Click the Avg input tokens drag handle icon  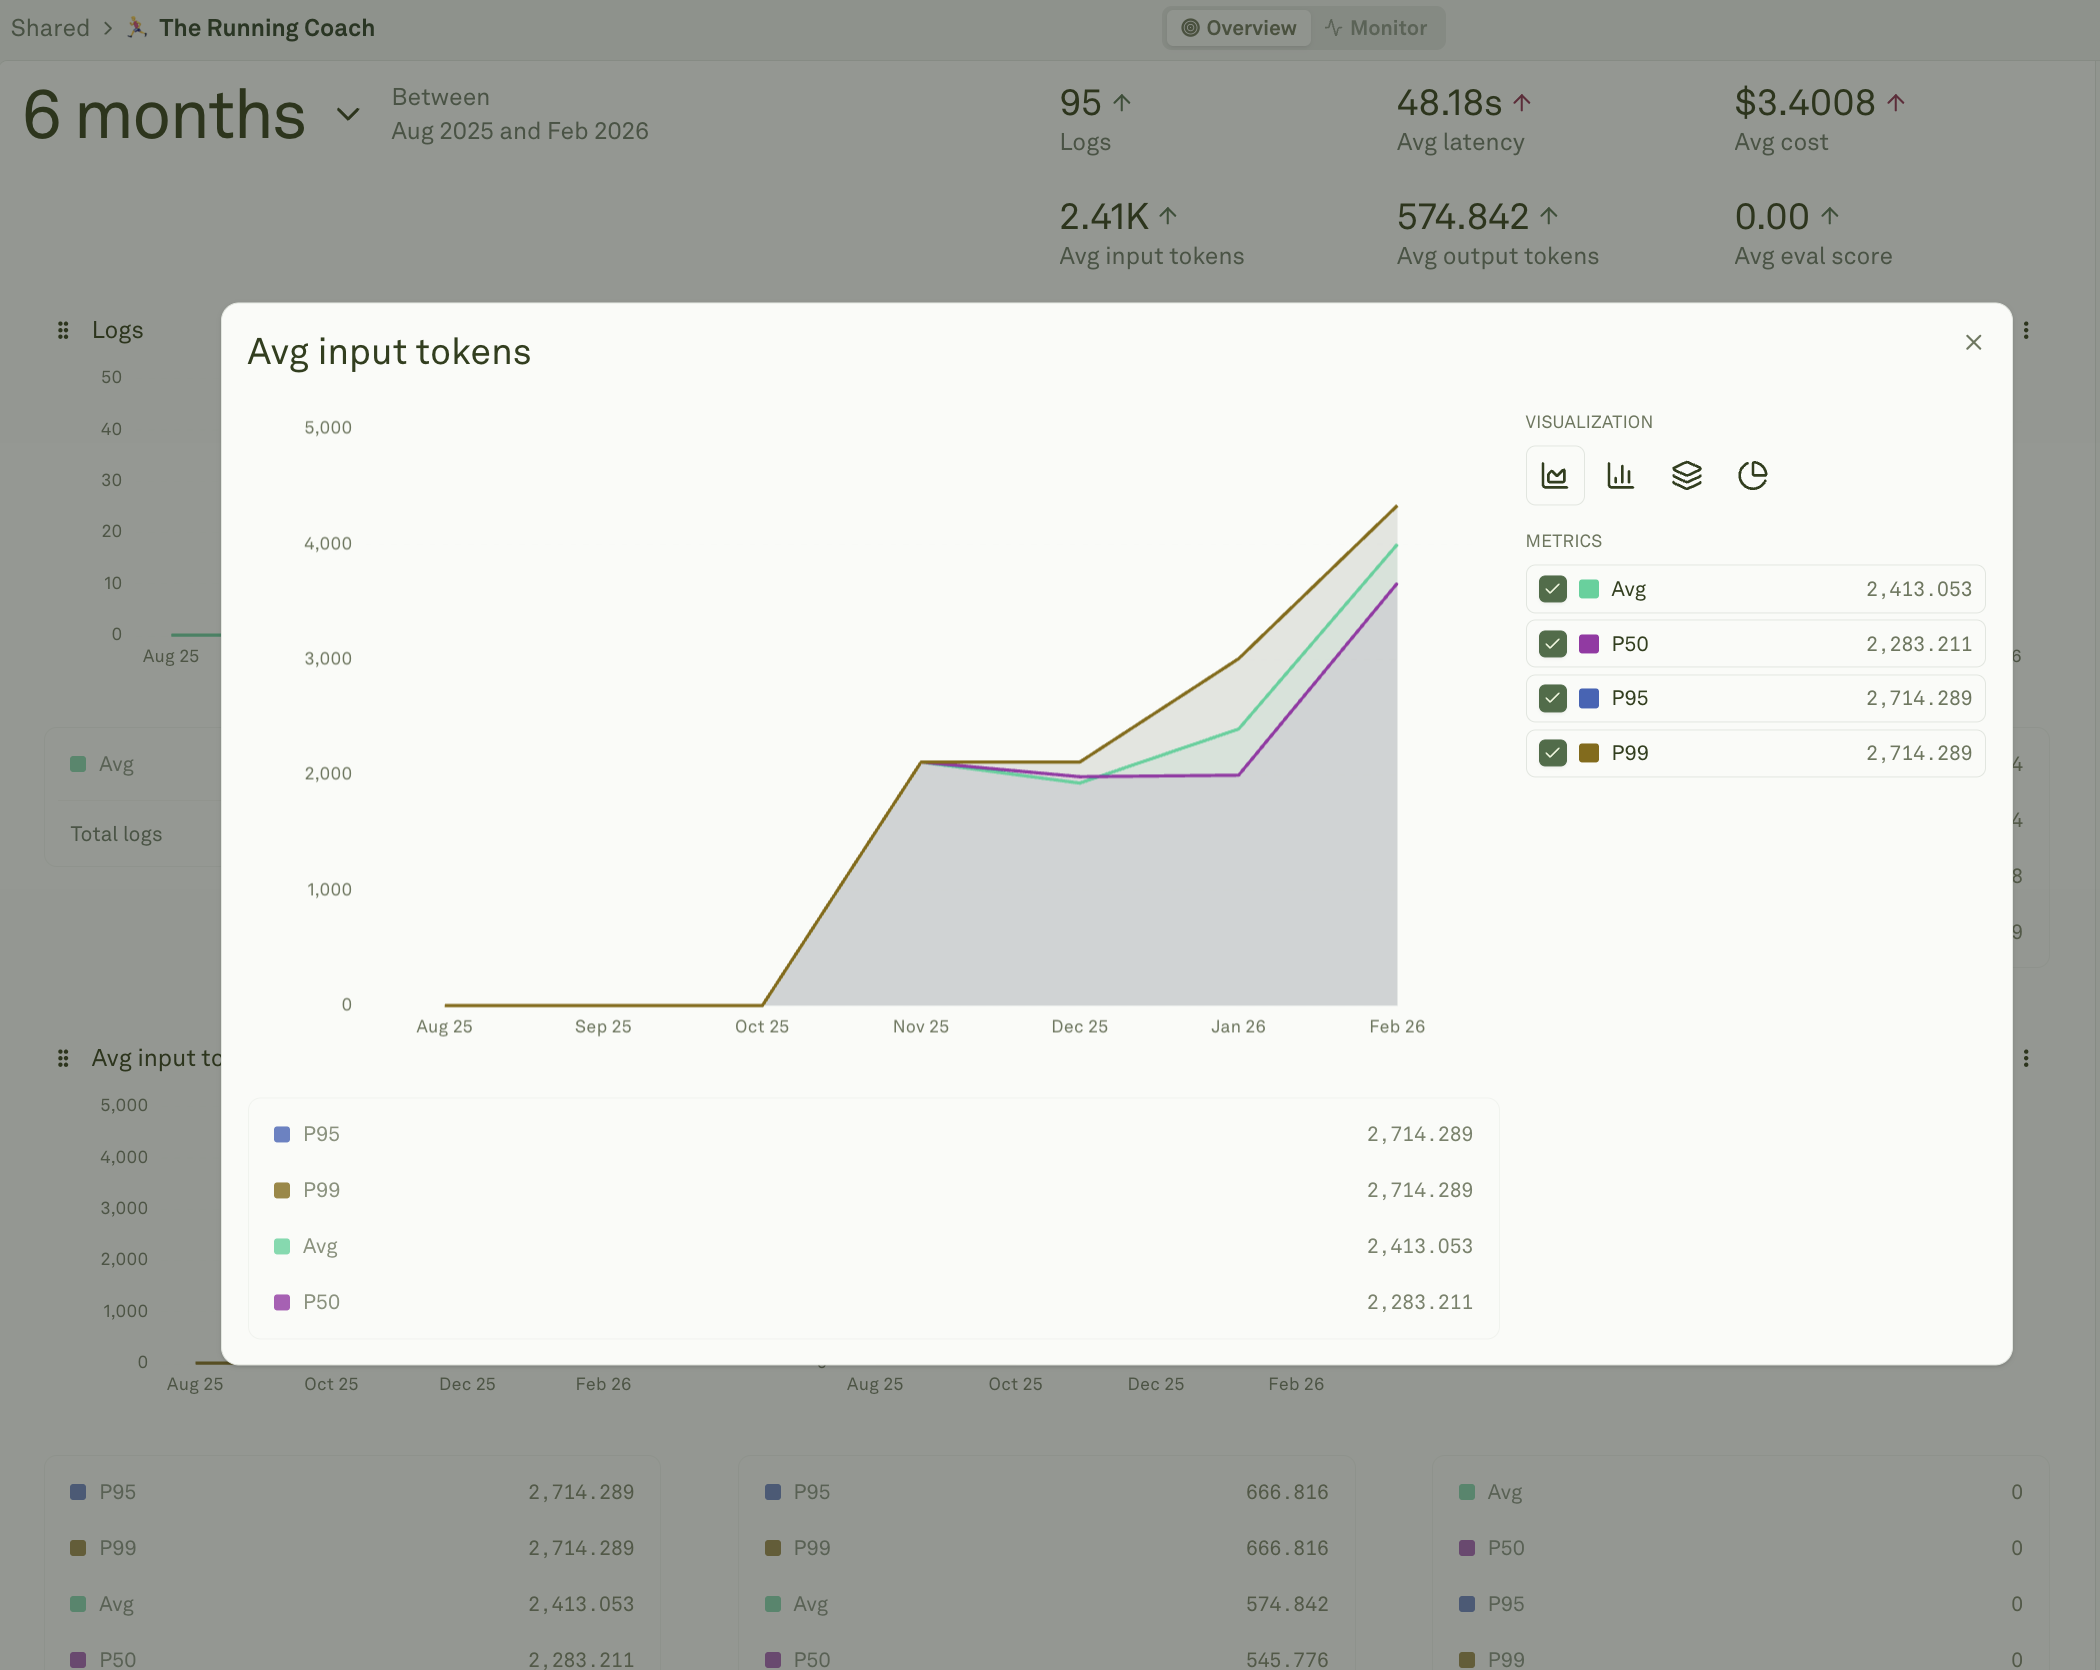click(x=62, y=1057)
